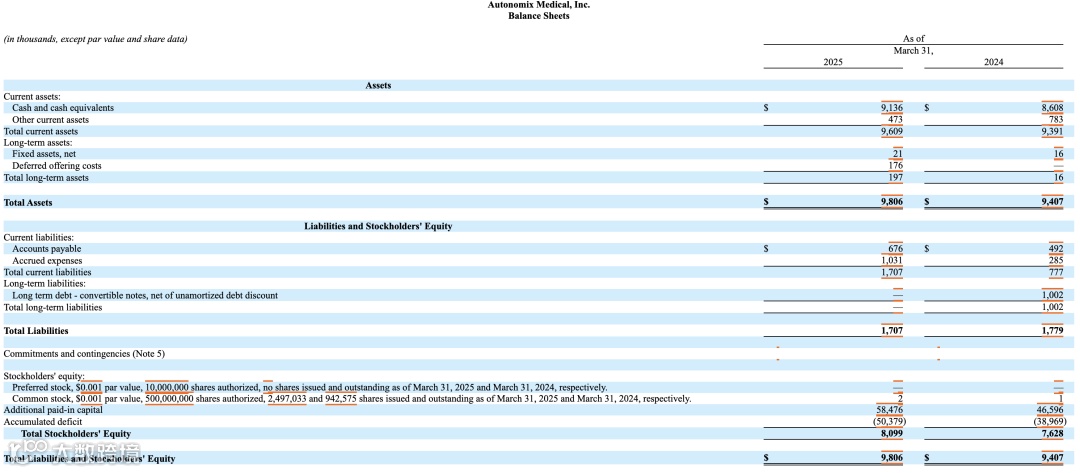Click the 'Long-term liabilities:' label
The width and height of the screenshot is (1080, 473).
pos(45,284)
